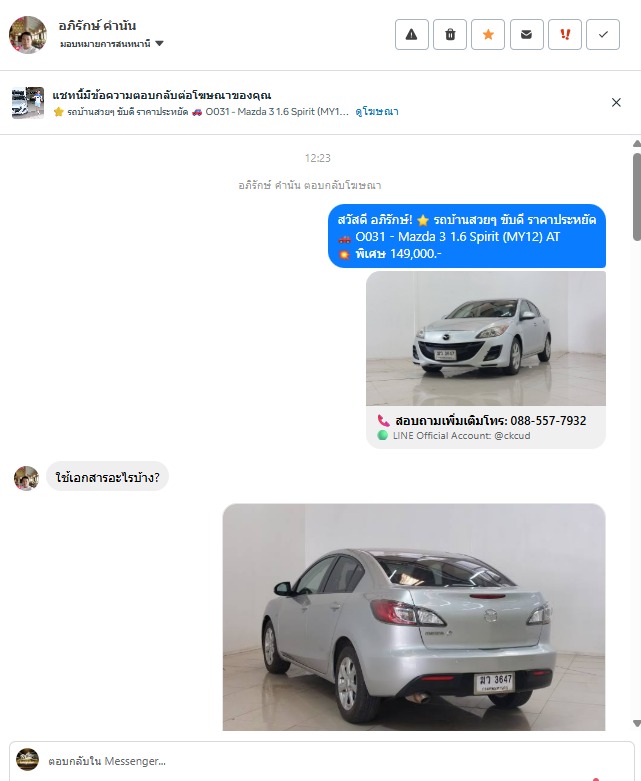Toggle the red exclamation priority icon
The height and width of the screenshot is (781, 641).
tap(565, 34)
